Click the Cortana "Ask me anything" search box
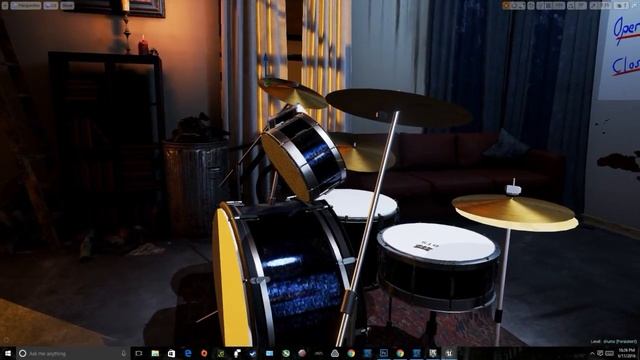640x360 pixels. (73, 353)
